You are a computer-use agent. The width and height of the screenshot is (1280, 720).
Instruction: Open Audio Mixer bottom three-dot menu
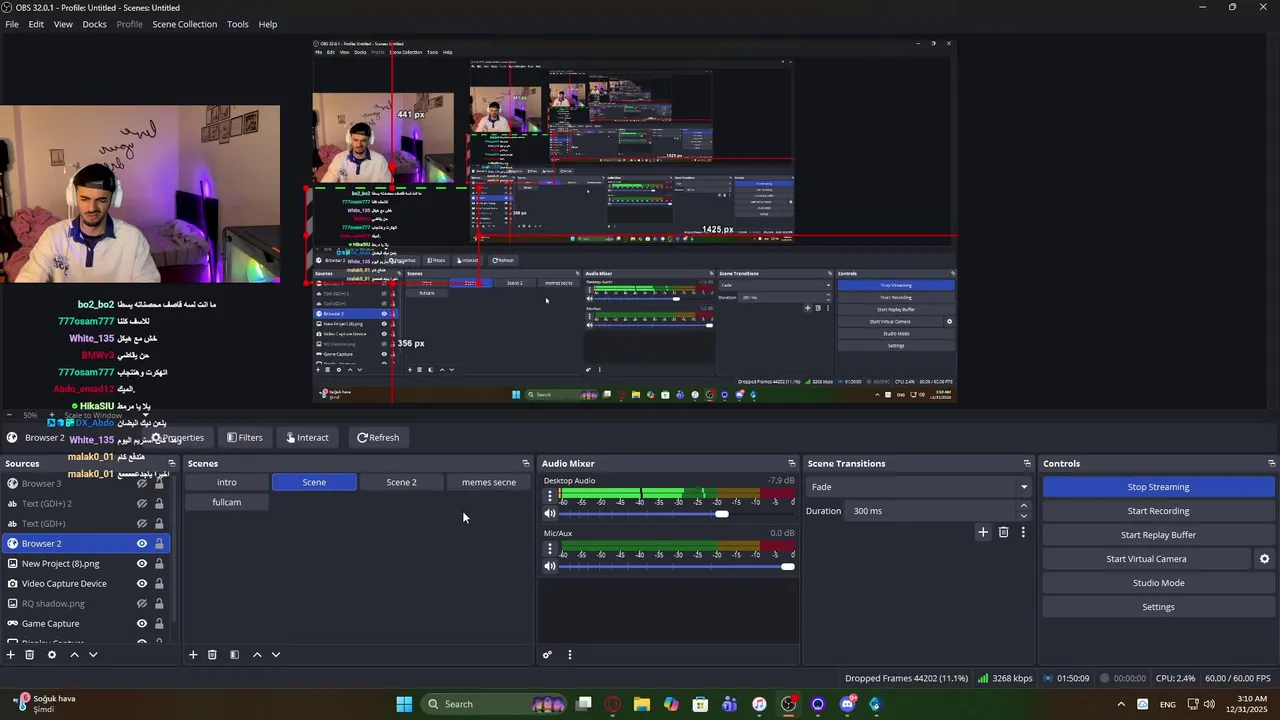[570, 655]
